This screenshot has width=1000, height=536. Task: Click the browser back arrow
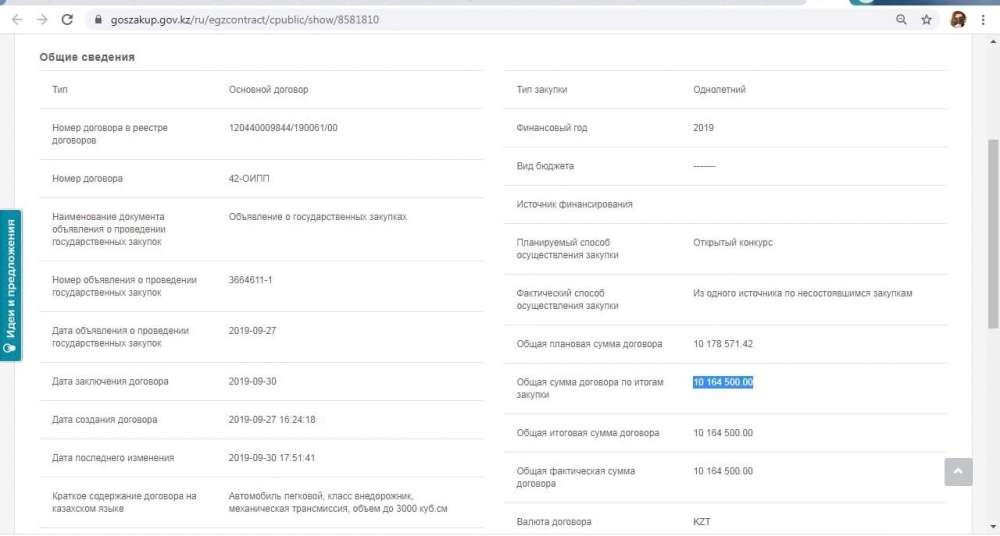pos(17,19)
